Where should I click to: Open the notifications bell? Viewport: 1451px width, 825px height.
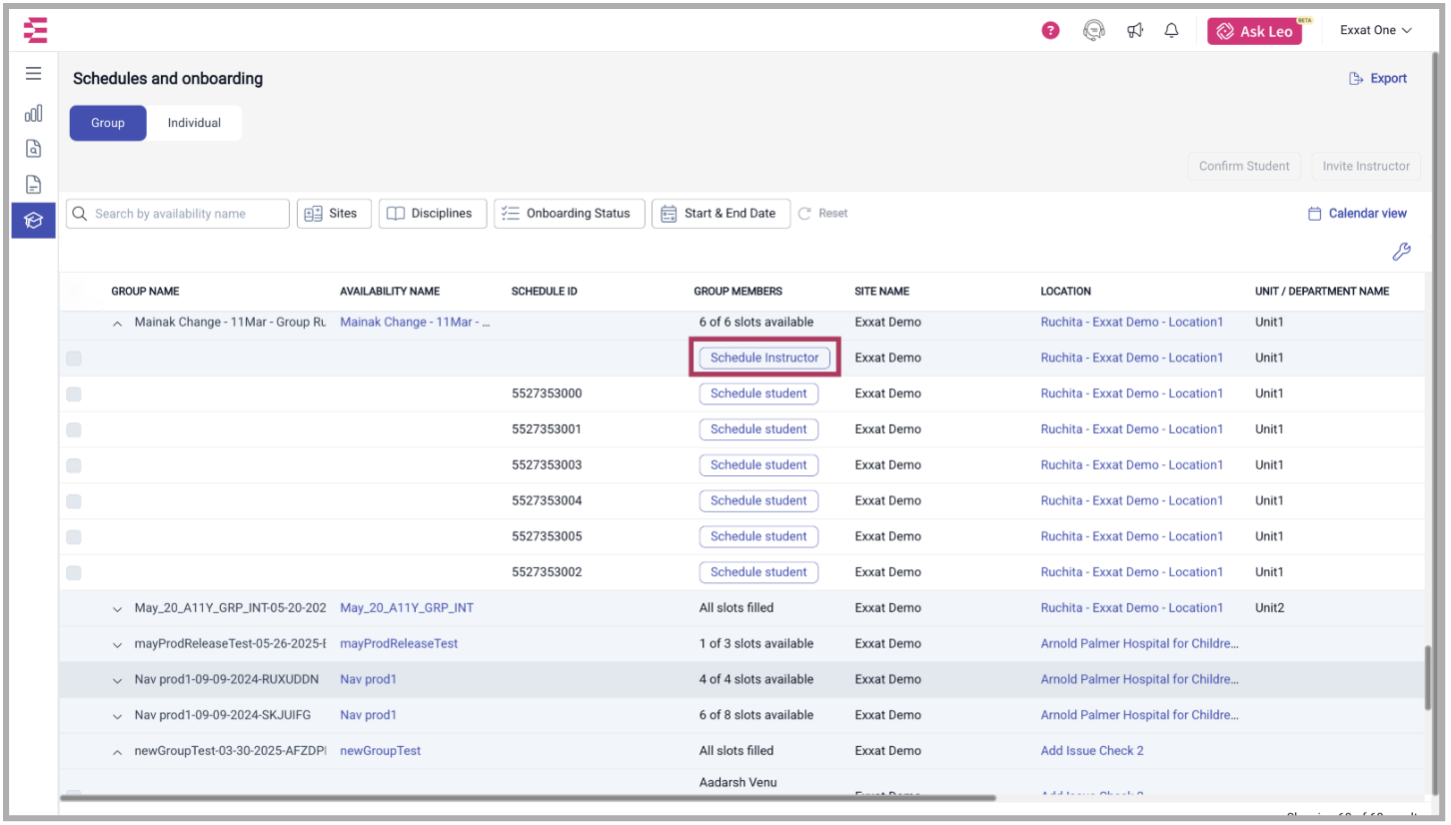(1171, 31)
